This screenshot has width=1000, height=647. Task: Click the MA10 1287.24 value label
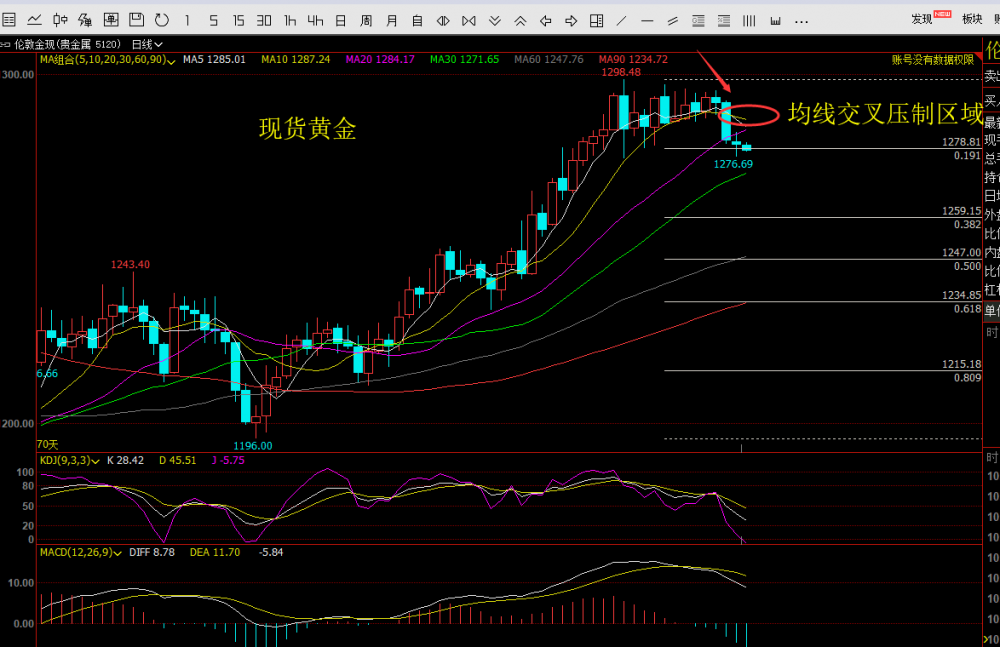[296, 59]
